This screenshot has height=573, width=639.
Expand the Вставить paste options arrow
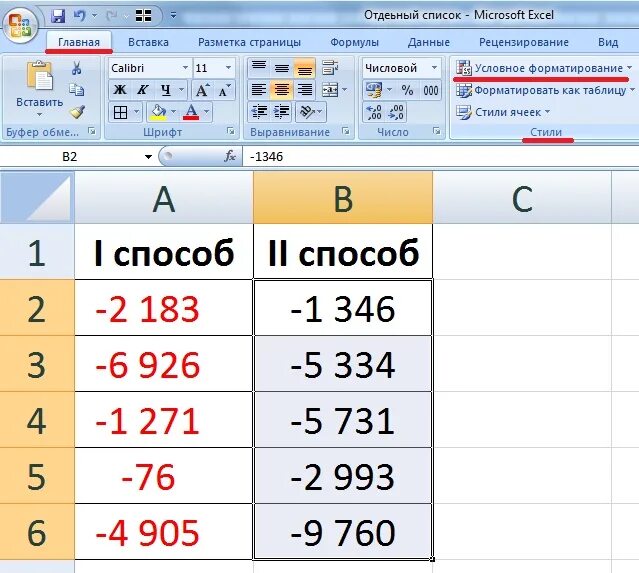tap(39, 115)
